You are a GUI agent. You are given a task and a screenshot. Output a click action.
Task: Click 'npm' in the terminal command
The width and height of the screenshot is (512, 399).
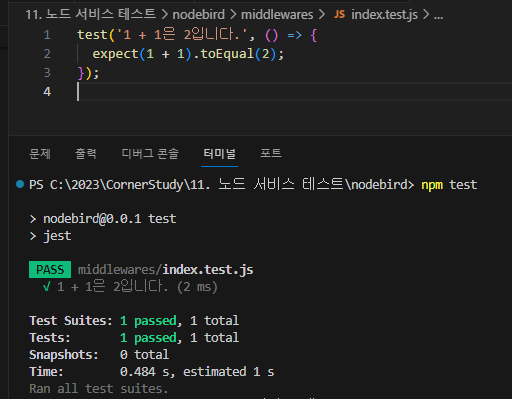[432, 185]
